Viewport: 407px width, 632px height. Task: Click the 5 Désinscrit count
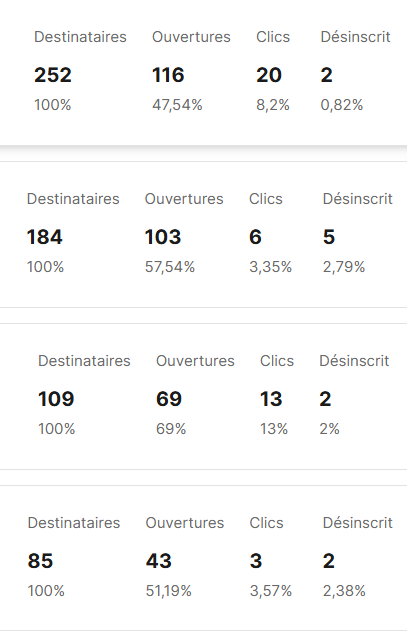point(329,237)
